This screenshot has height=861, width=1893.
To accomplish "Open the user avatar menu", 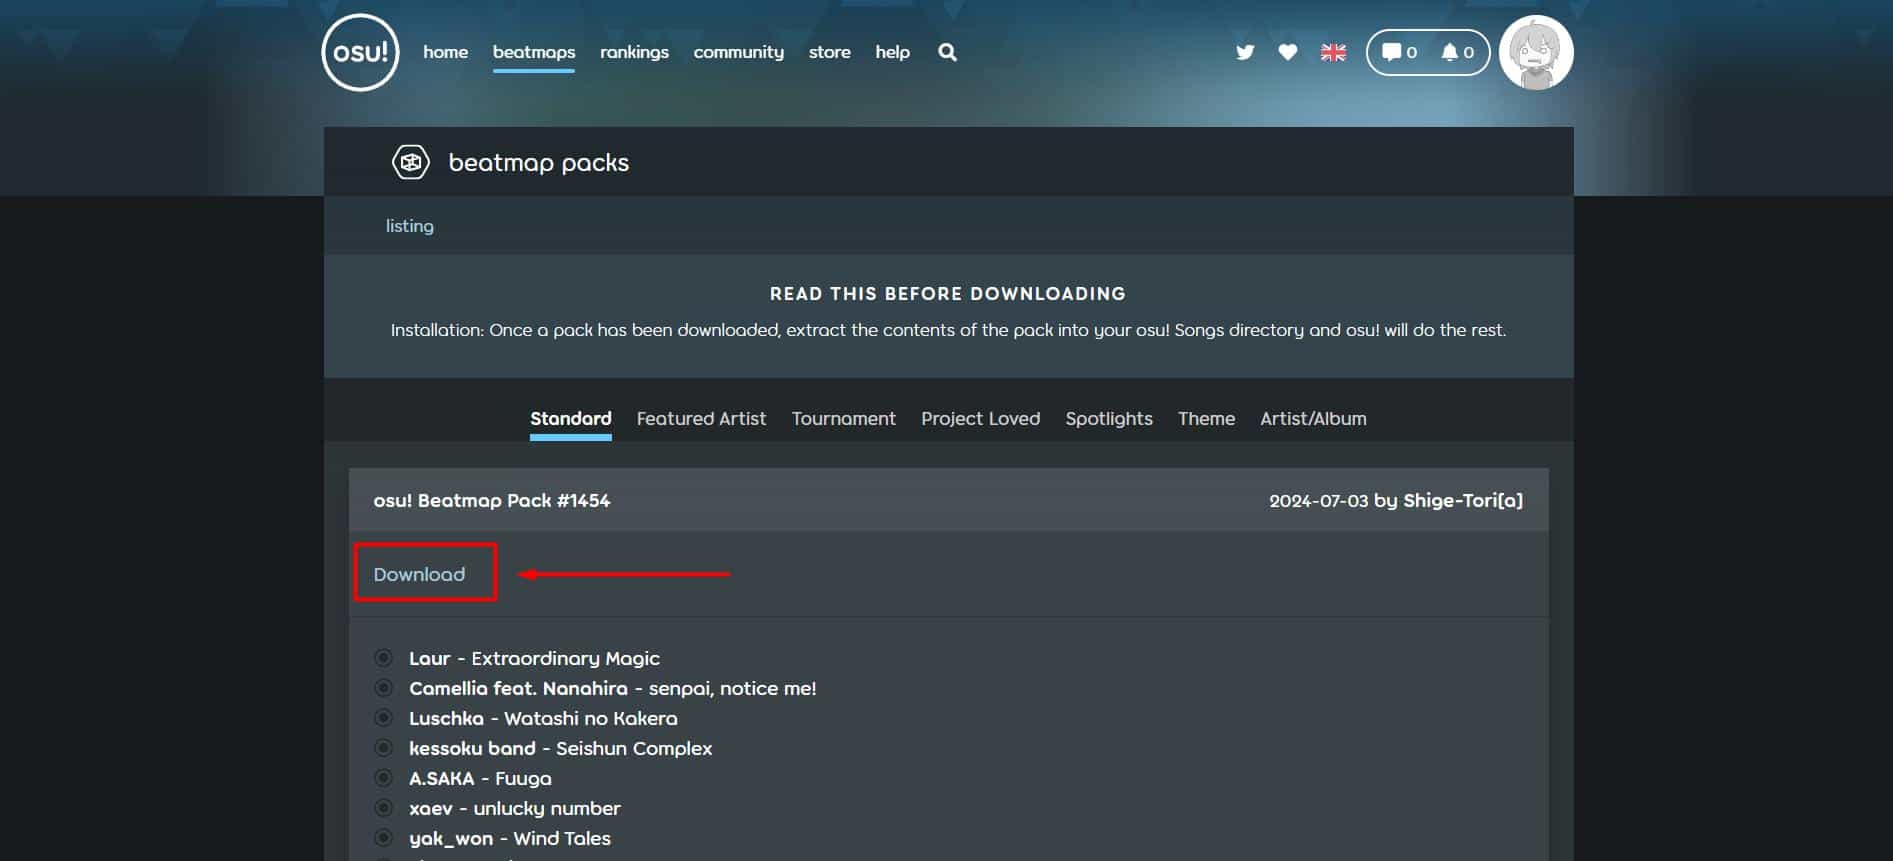I will click(1536, 52).
